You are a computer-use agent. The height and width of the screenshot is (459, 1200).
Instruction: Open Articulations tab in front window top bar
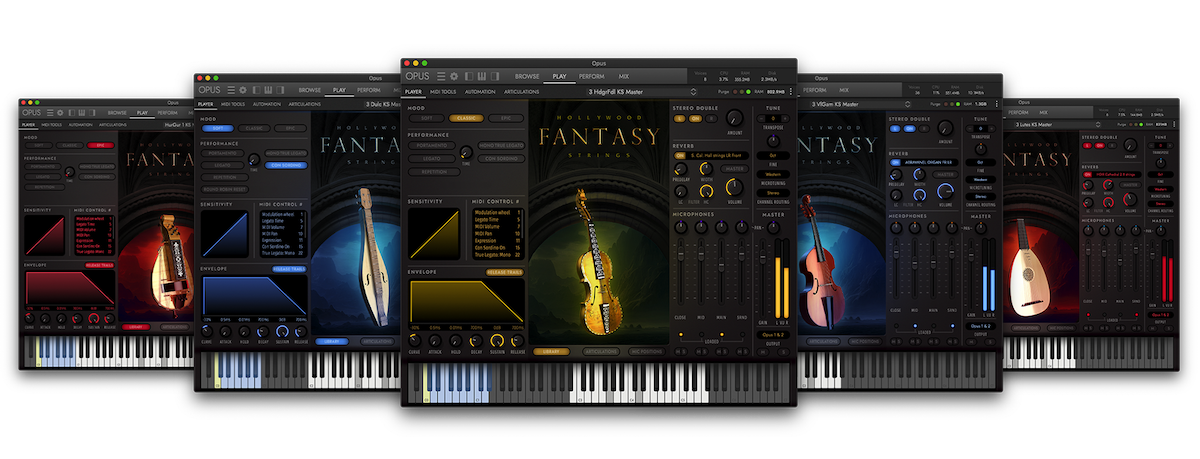tap(521, 91)
